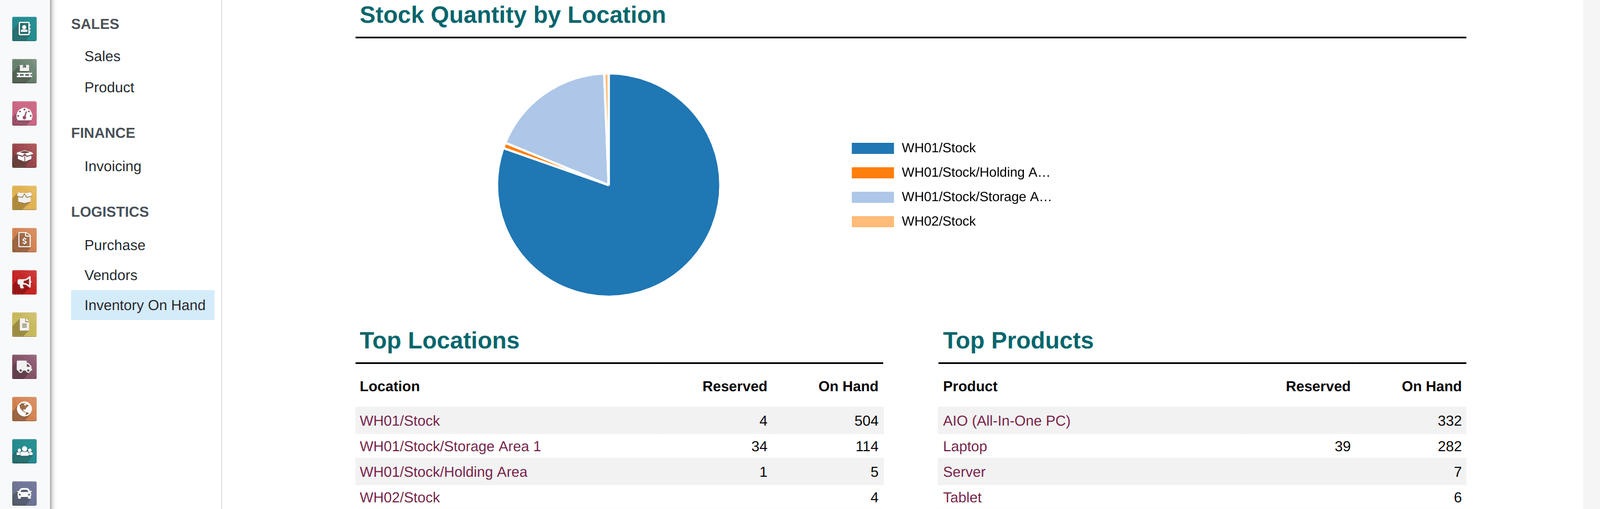Open the orange globe Website icon

(x=24, y=409)
